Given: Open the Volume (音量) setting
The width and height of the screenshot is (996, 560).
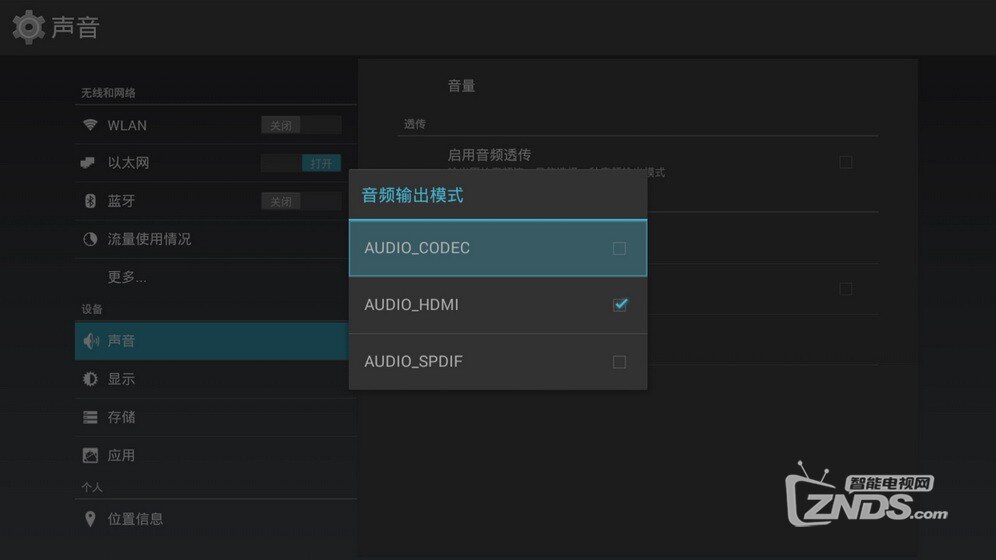Looking at the screenshot, I should pos(462,86).
